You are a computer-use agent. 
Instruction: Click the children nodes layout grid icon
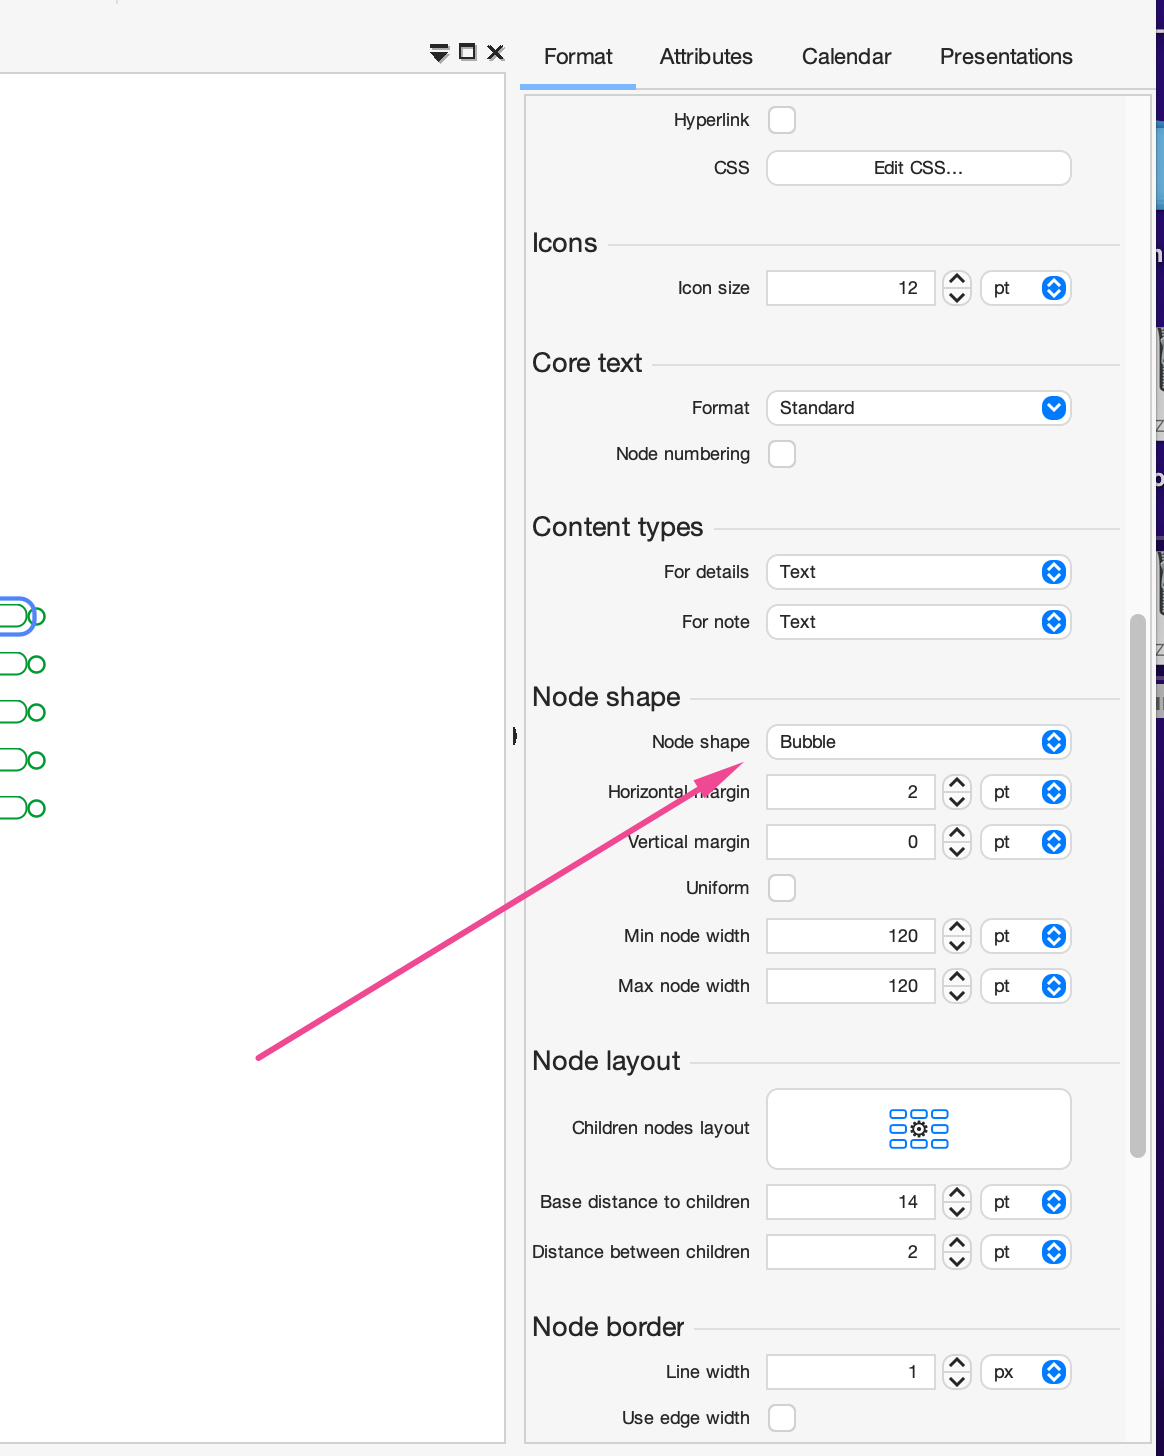pyautogui.click(x=918, y=1129)
